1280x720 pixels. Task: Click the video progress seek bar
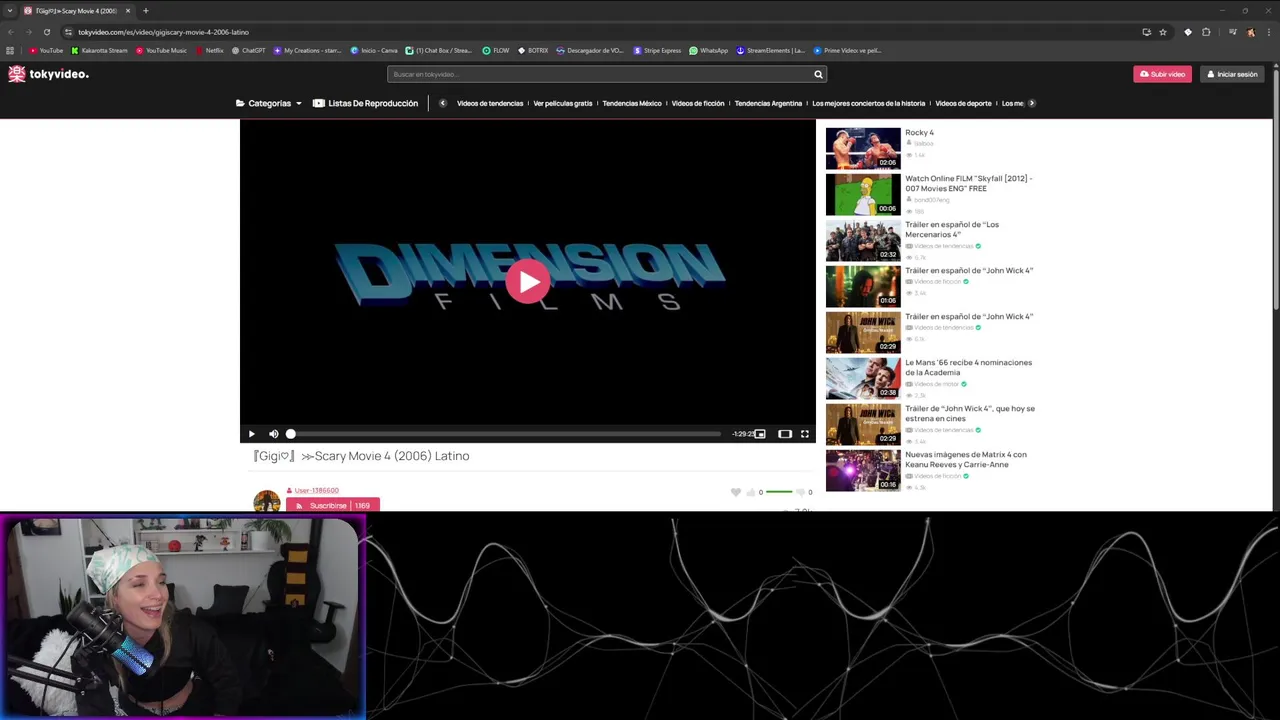[505, 434]
